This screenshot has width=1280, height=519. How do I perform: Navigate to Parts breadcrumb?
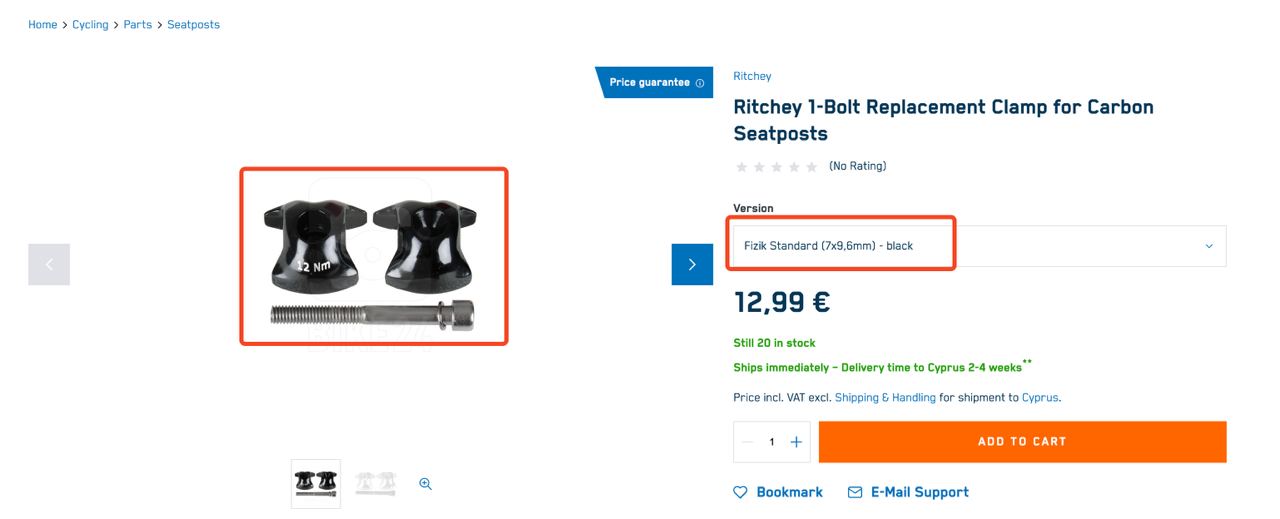(138, 25)
